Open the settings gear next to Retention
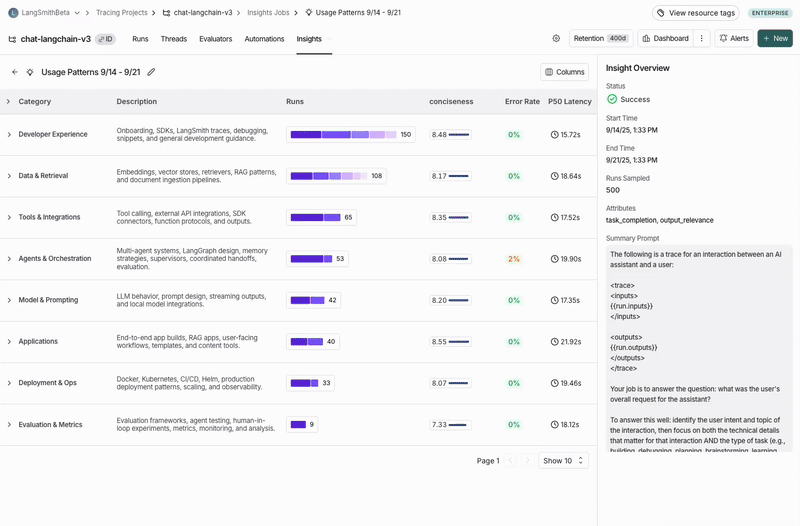Image resolution: width=800 pixels, height=526 pixels. click(556, 39)
